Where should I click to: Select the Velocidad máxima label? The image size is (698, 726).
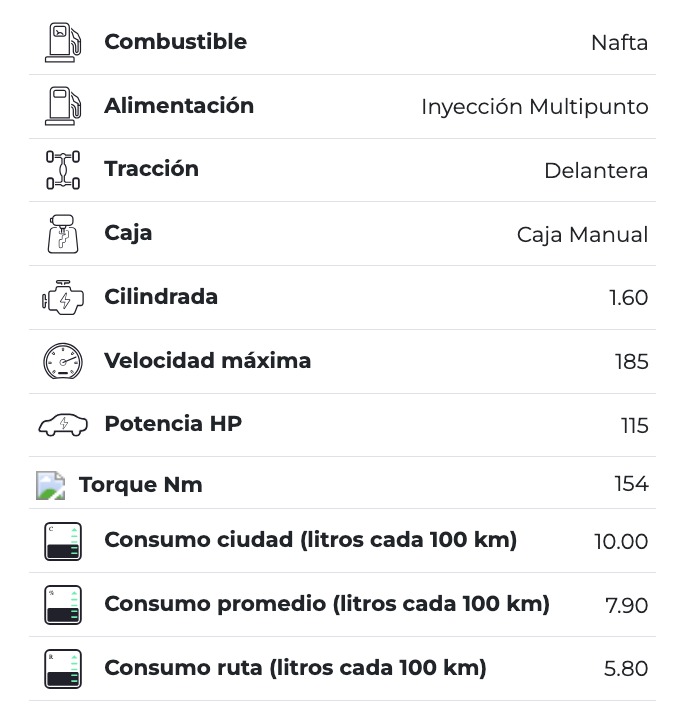207,361
